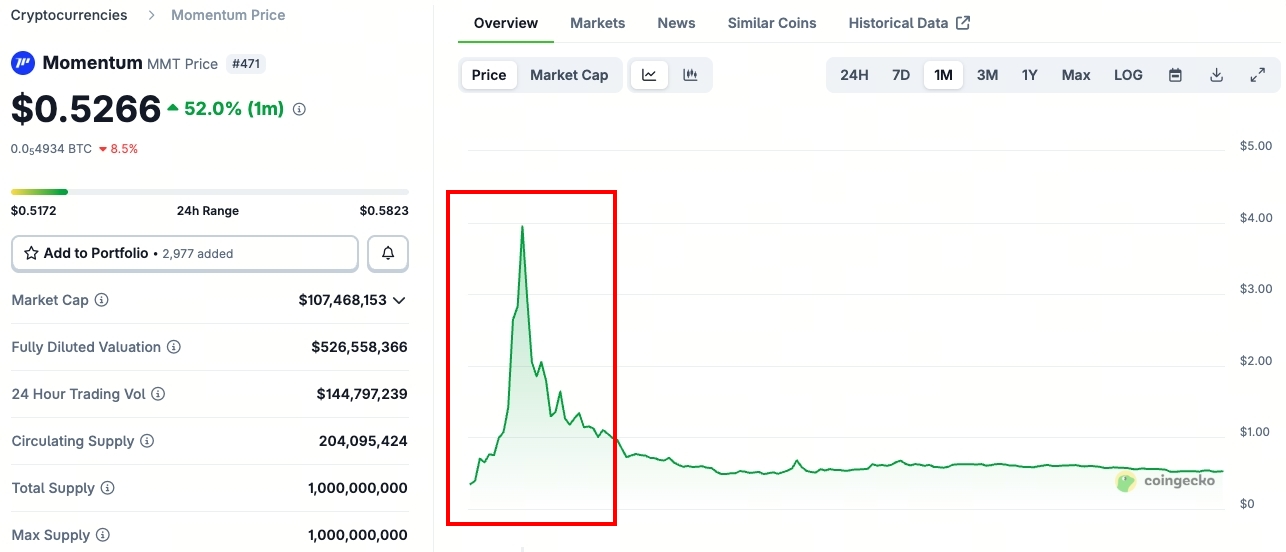Image resolution: width=1286 pixels, height=552 pixels.
Task: Set chart range to 24H
Action: click(x=854, y=75)
